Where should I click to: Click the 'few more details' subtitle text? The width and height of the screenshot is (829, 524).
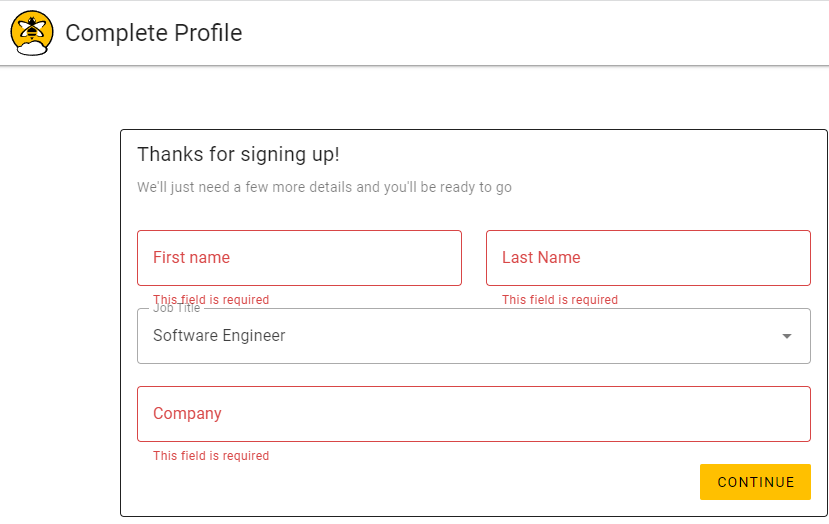(324, 187)
